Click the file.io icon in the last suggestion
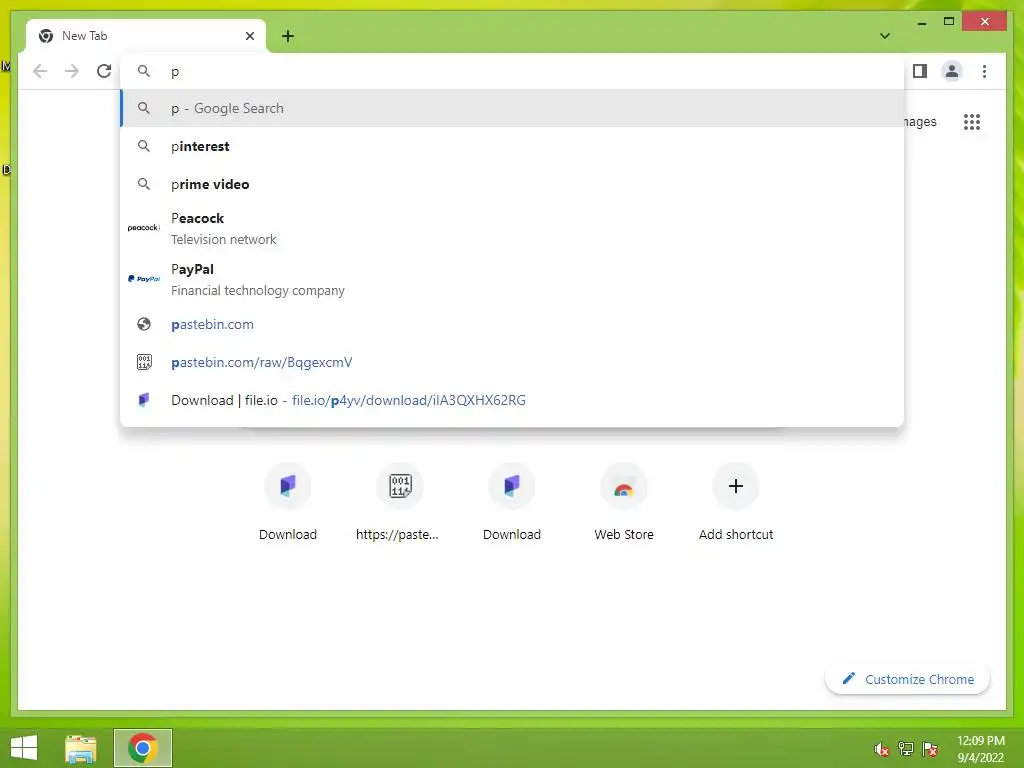 pyautogui.click(x=144, y=400)
